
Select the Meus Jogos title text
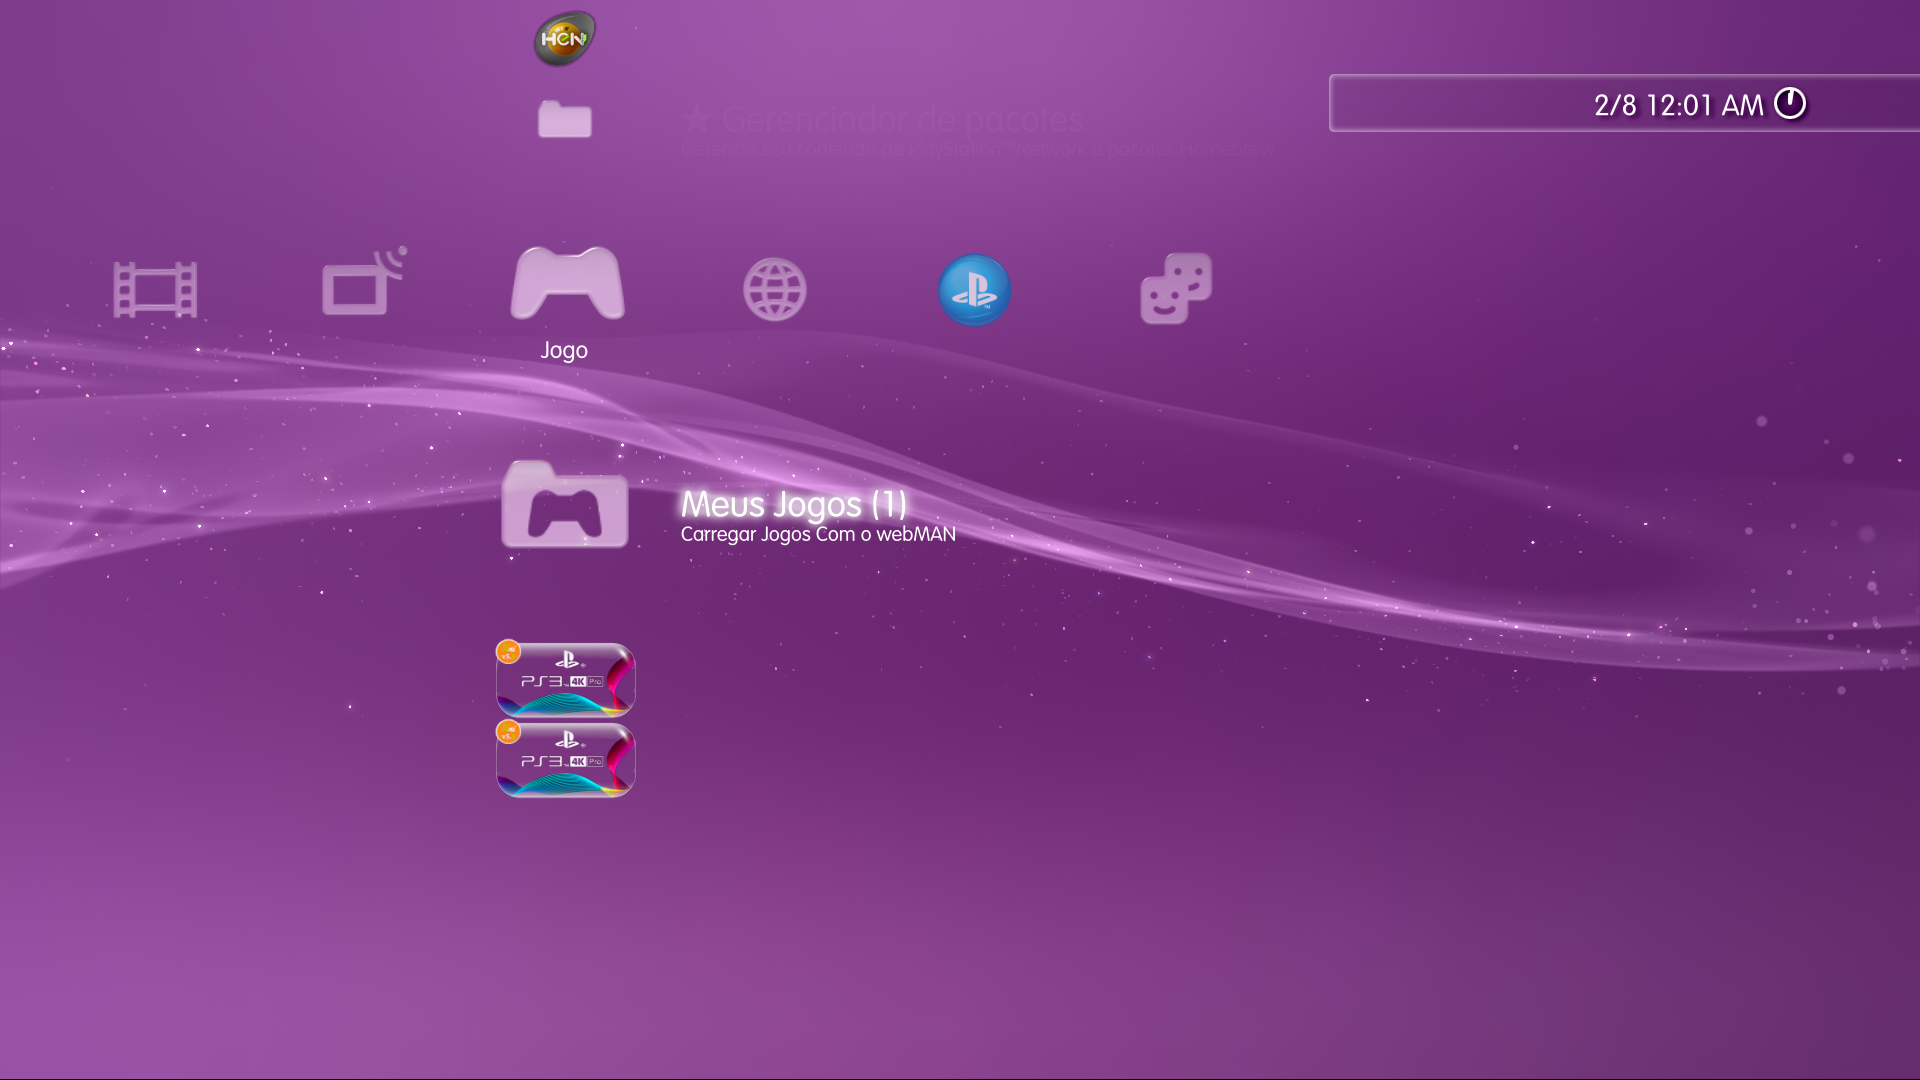[x=791, y=505]
